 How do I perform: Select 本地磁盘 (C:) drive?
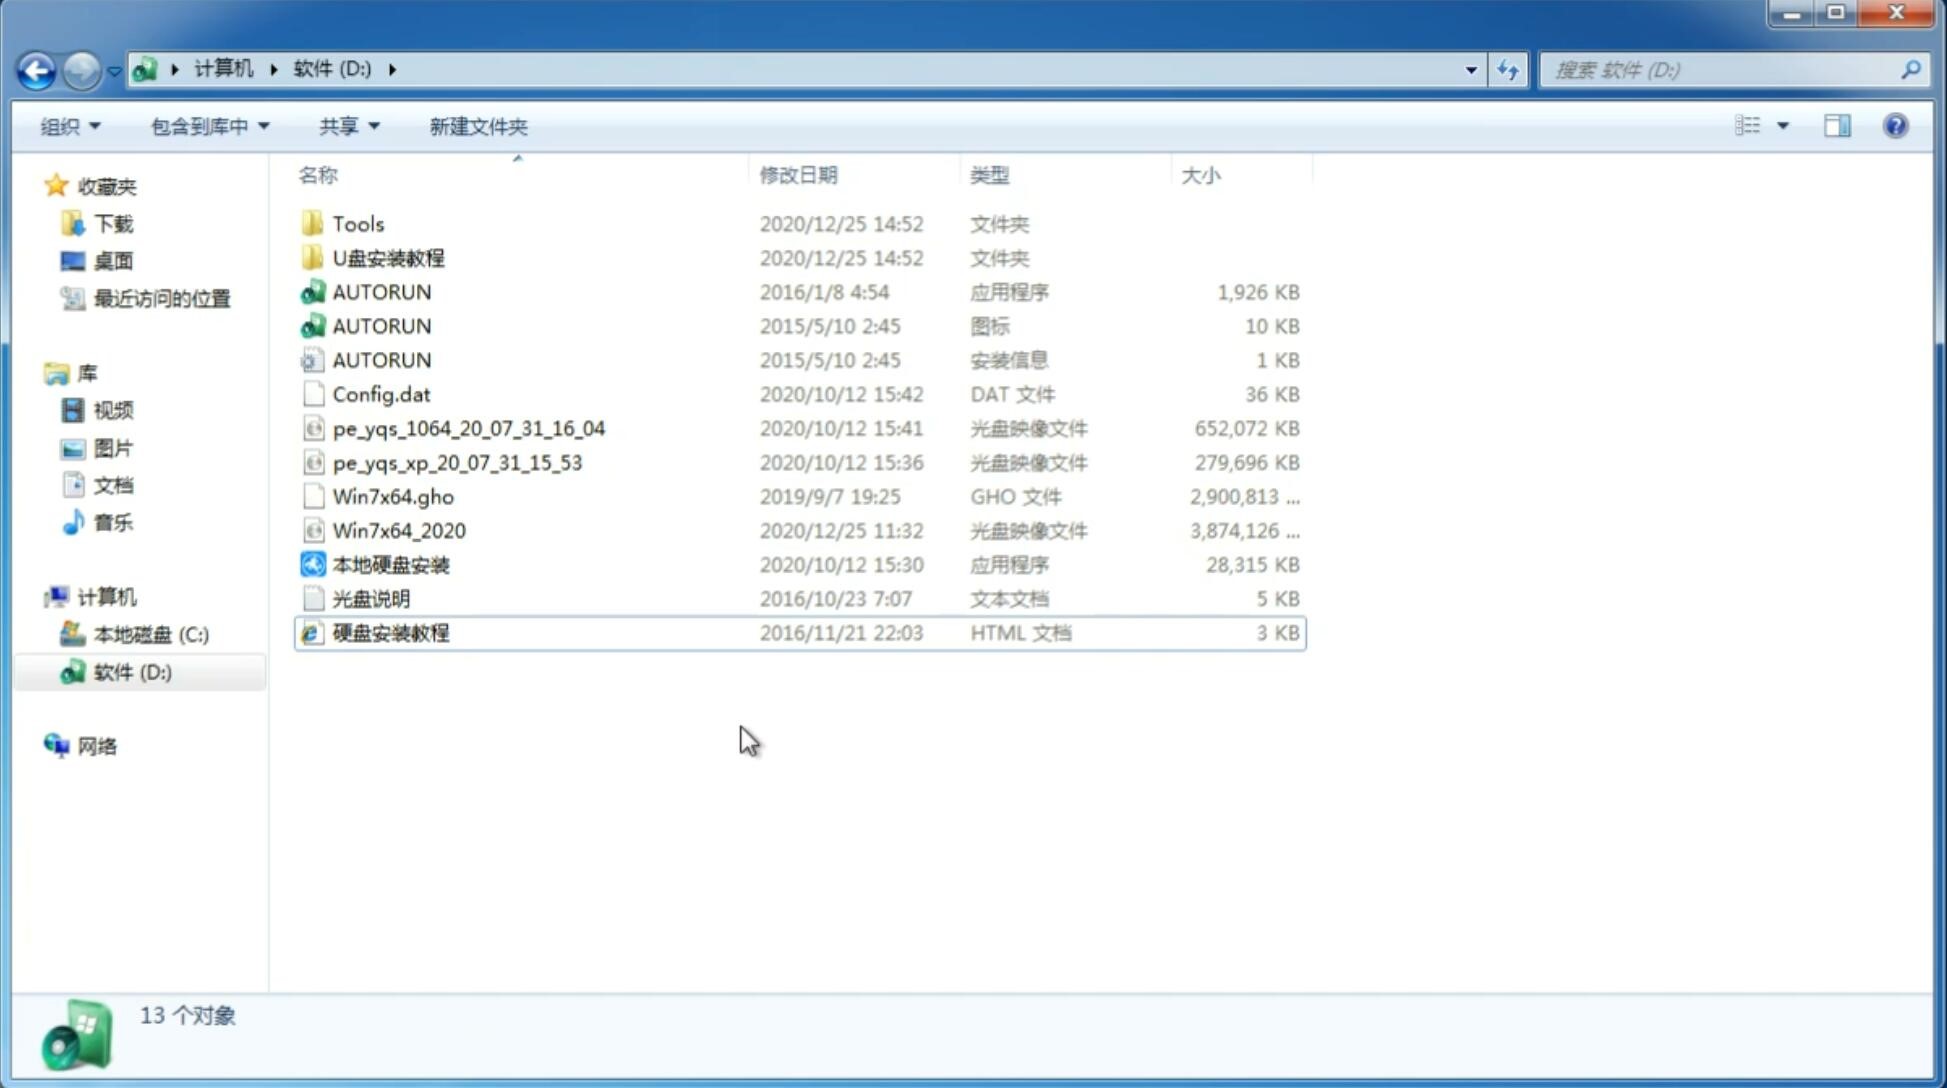coord(150,635)
